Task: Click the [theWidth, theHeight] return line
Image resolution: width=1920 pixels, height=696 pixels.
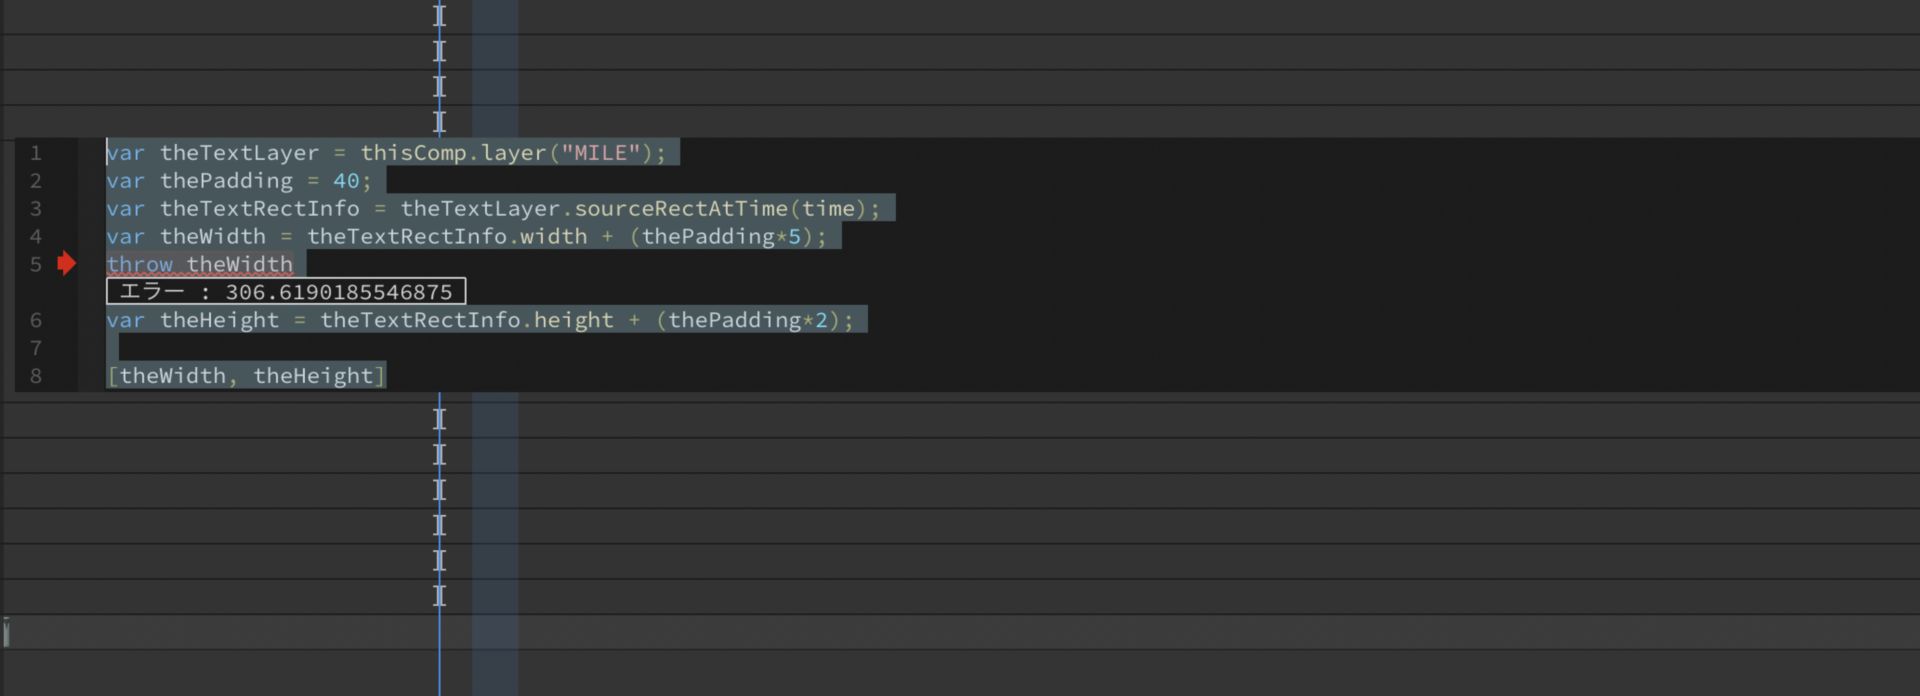Action: coord(246,376)
